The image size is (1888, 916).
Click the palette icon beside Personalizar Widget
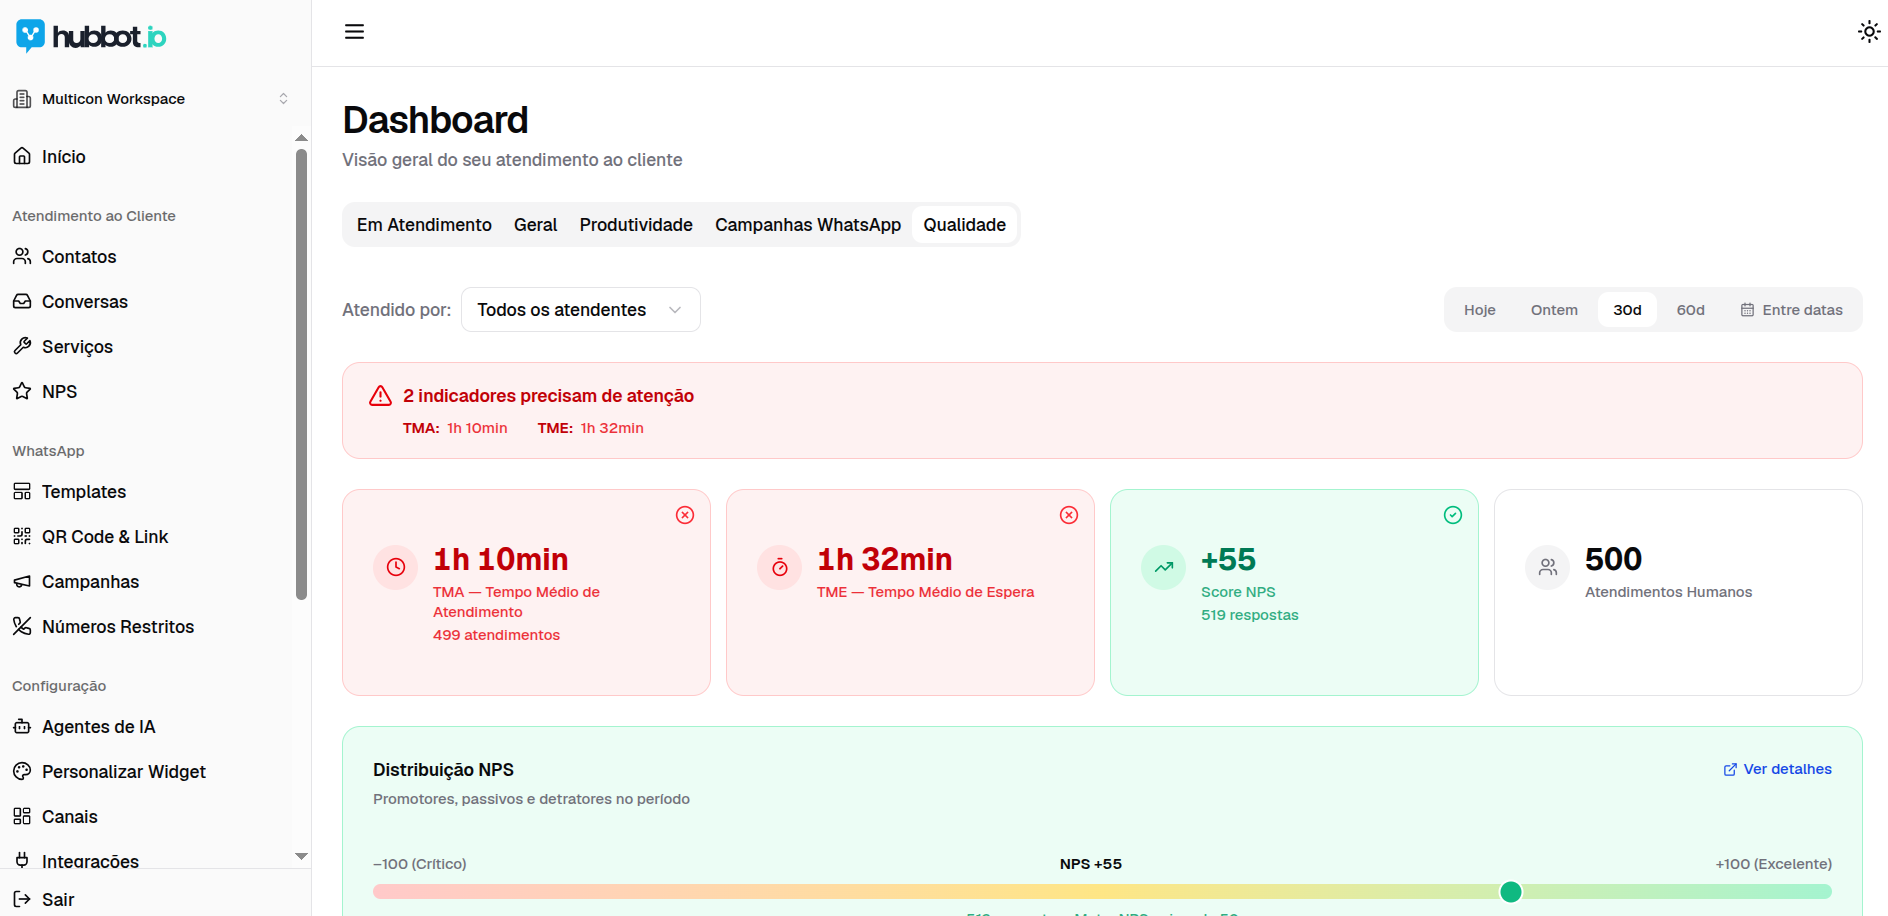[x=22, y=771]
